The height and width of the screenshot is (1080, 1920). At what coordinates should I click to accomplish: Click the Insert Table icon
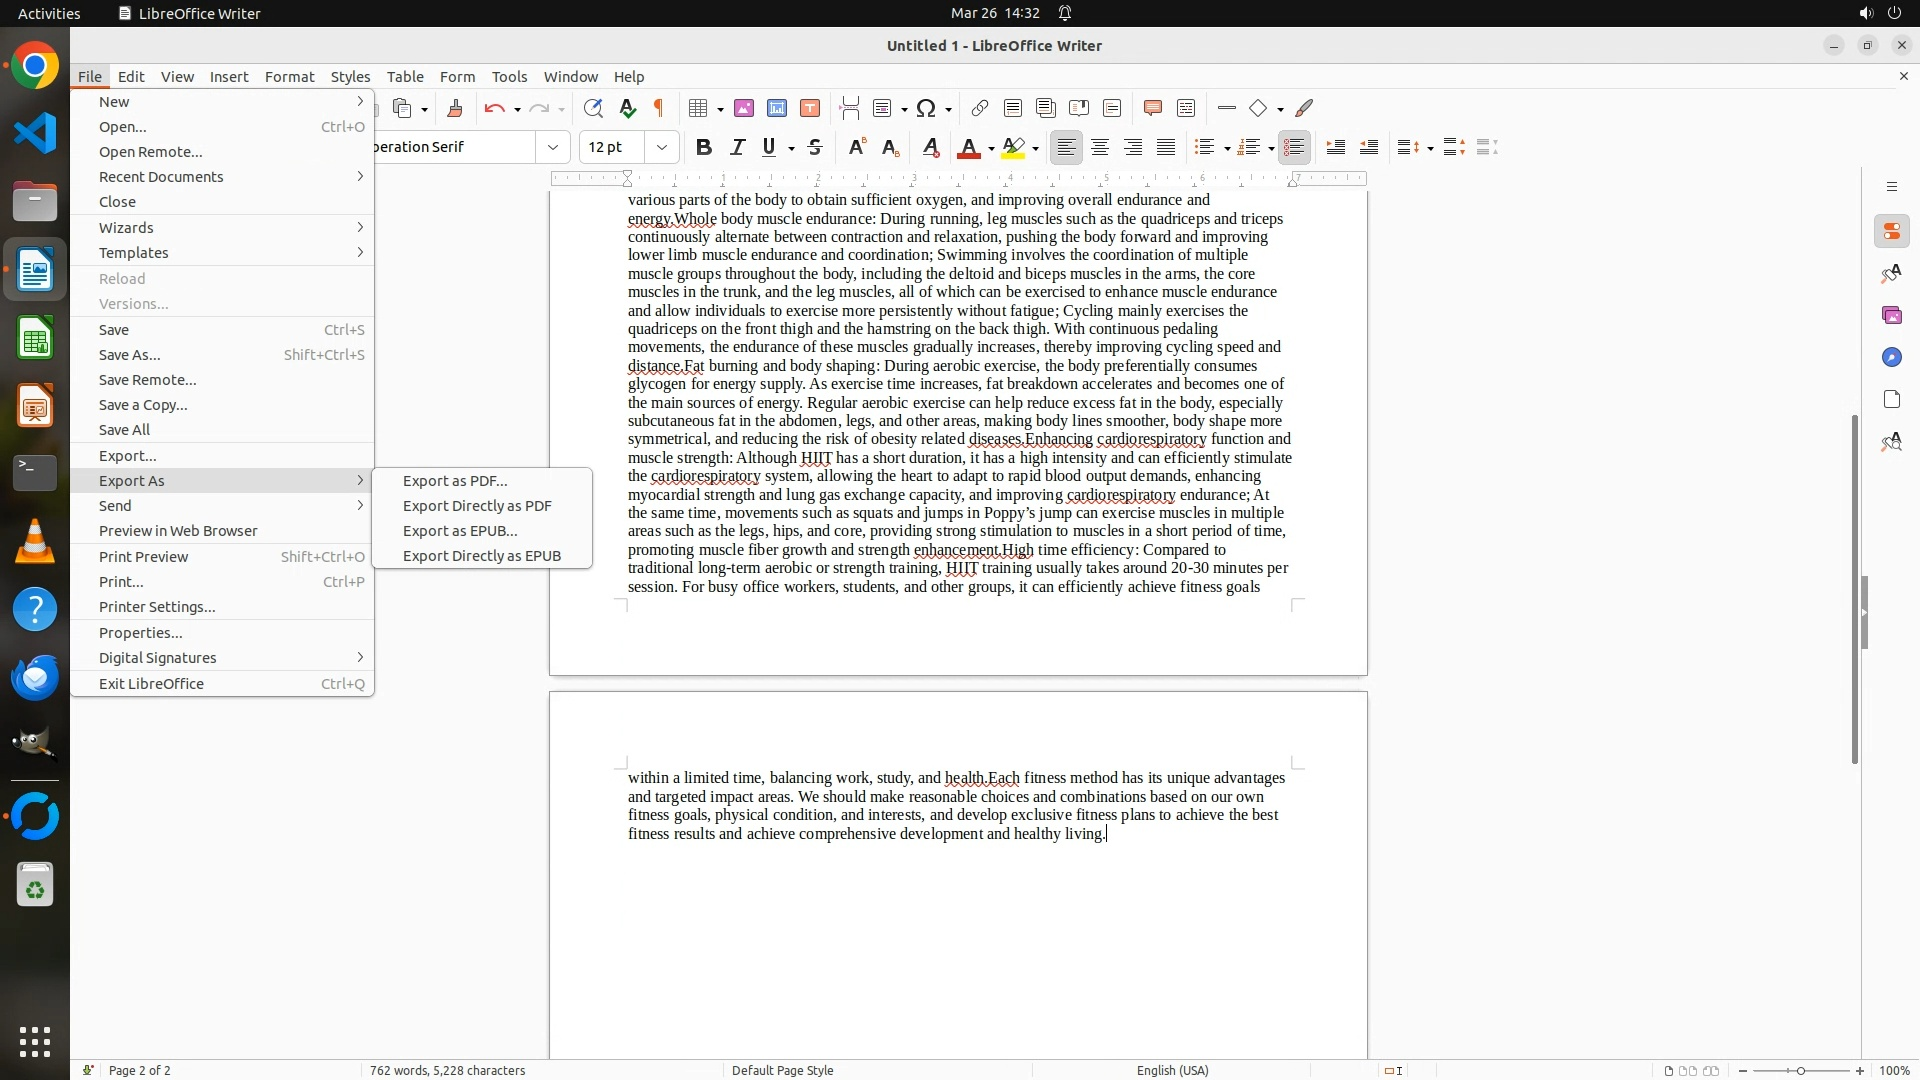coord(699,108)
